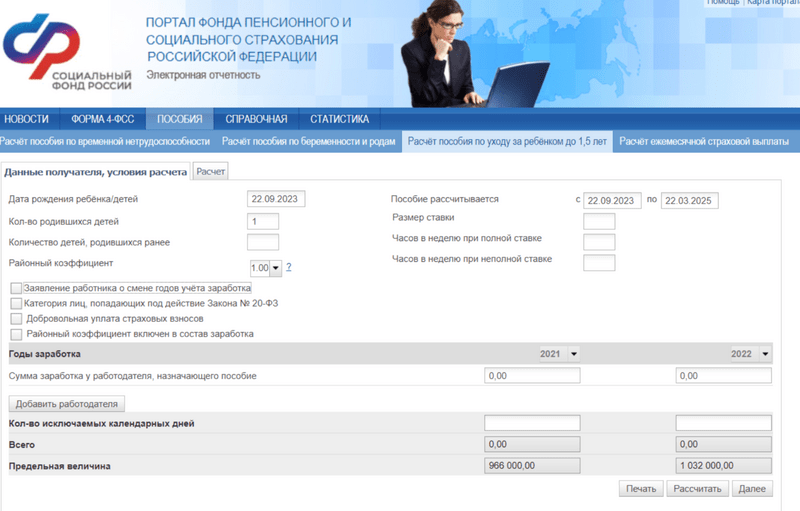Click the Размер ставки field
This screenshot has width=800, height=511.
599,221
